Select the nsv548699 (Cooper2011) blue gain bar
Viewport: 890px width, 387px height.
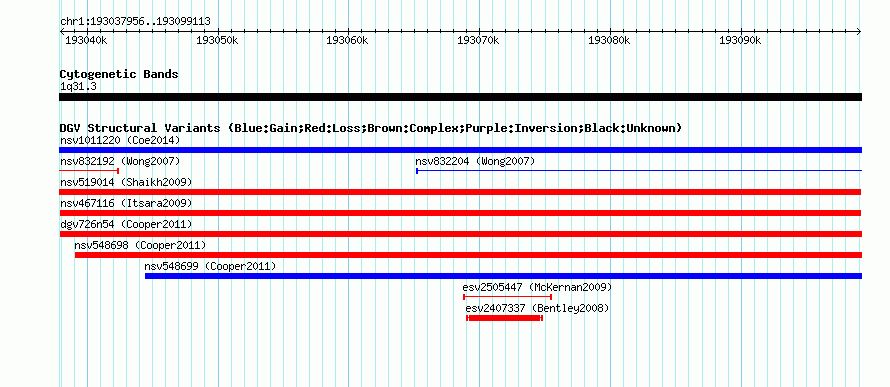click(503, 276)
